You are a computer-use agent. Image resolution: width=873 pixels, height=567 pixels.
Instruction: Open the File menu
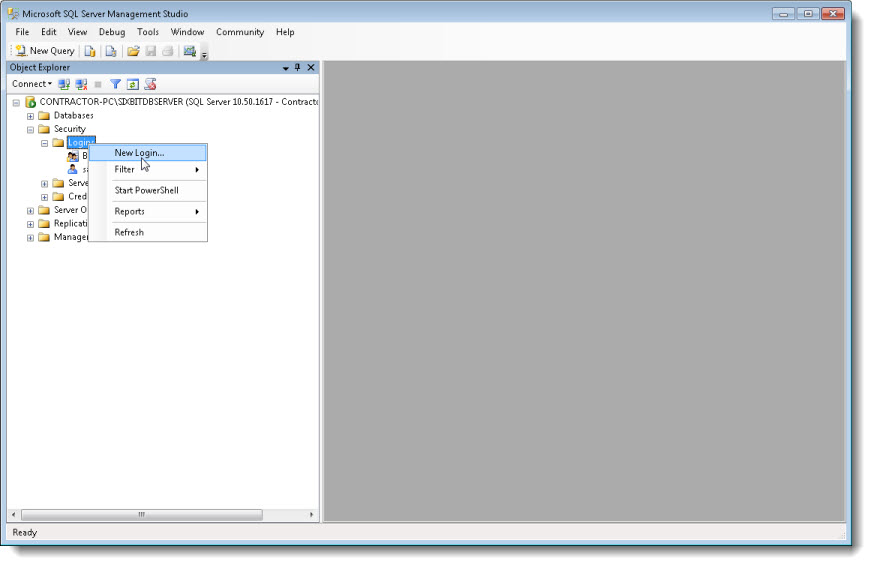coord(22,32)
